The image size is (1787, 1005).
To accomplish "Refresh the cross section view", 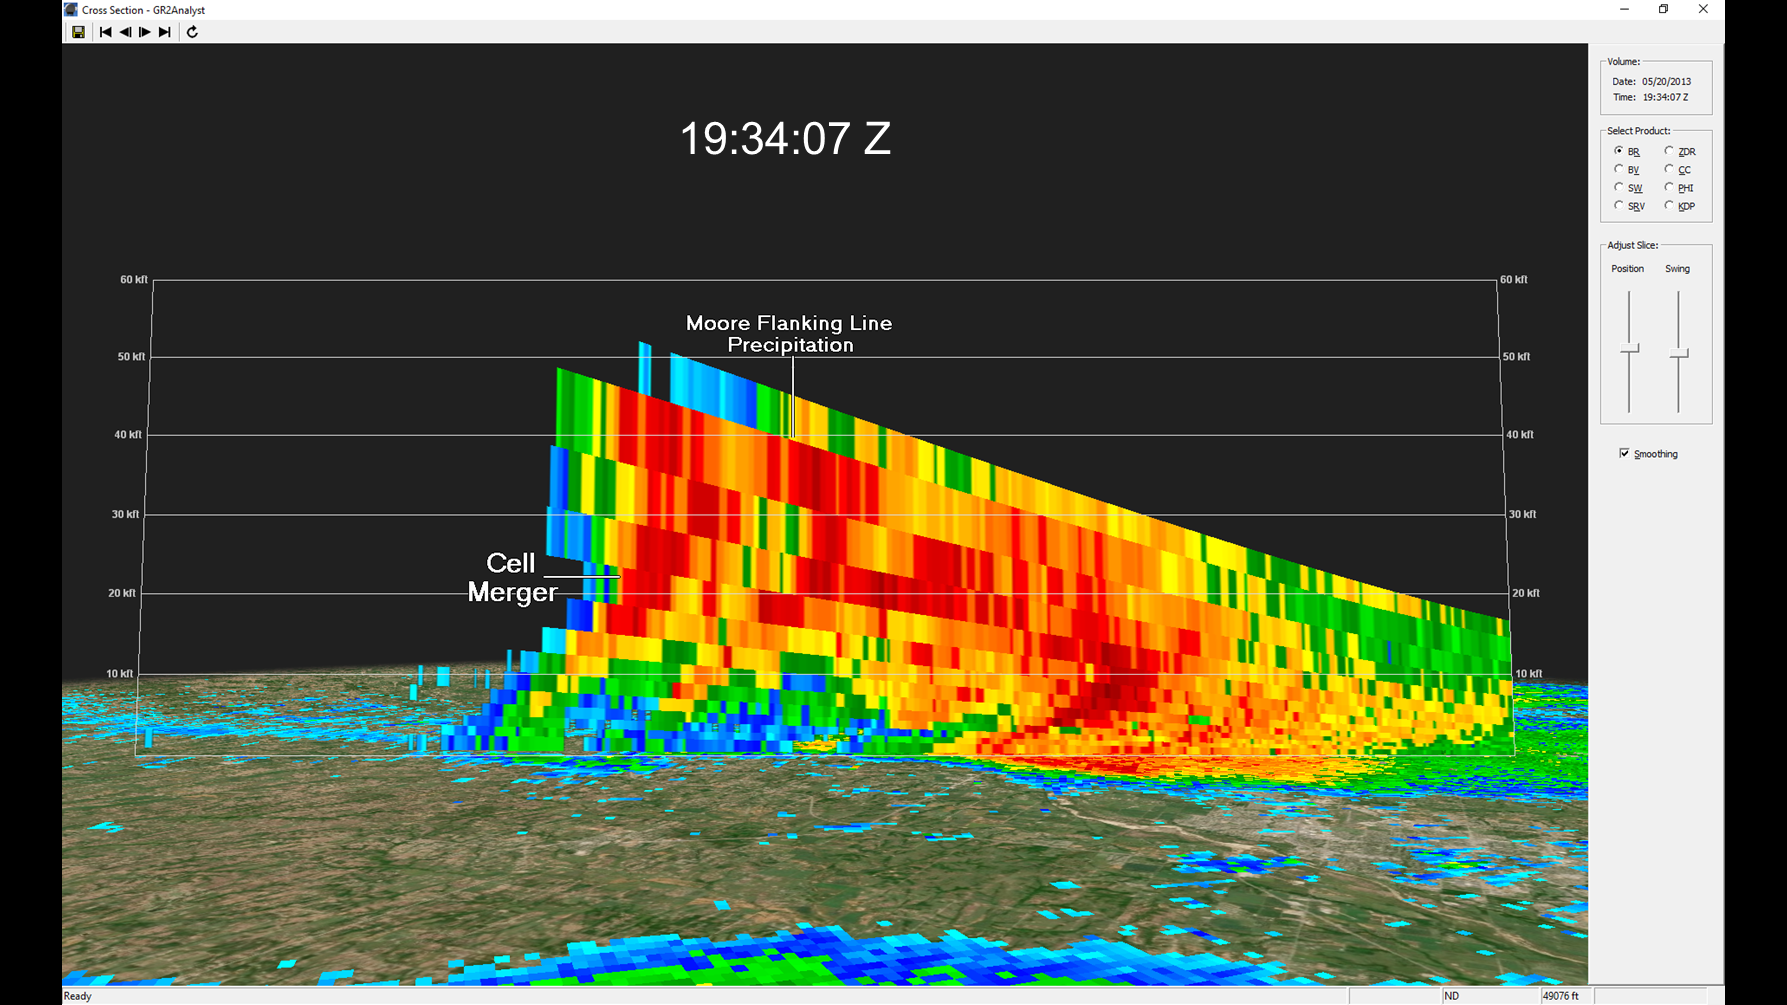I will 192,32.
